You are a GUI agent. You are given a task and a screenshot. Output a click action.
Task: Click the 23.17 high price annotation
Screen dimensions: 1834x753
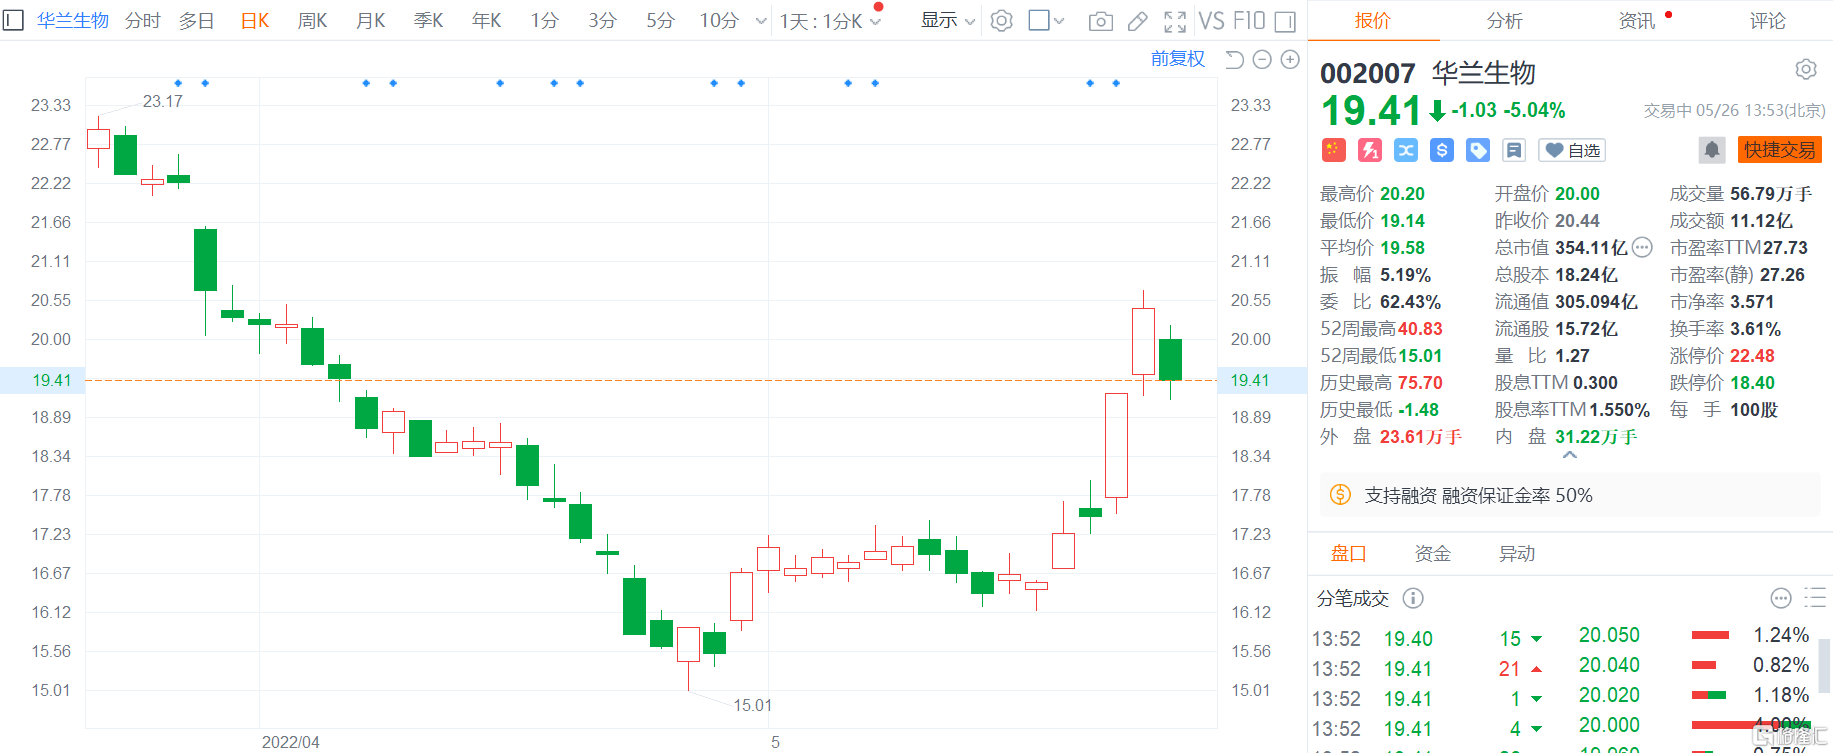(x=162, y=101)
